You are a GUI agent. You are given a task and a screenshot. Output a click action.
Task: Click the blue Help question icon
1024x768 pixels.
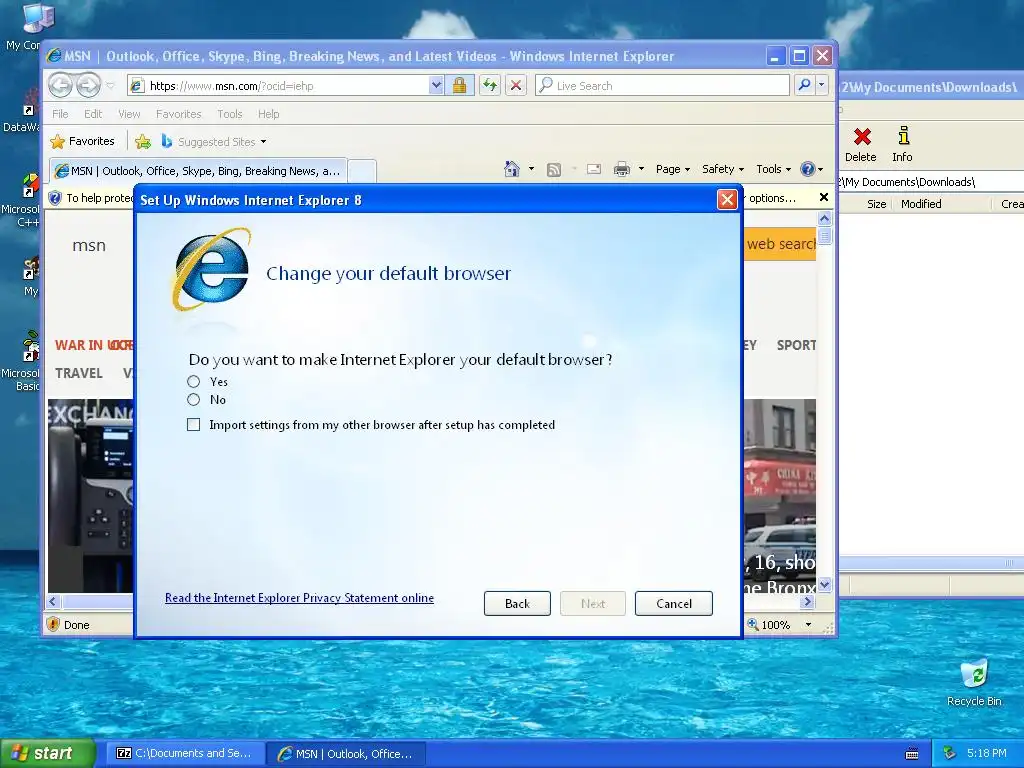[808, 169]
